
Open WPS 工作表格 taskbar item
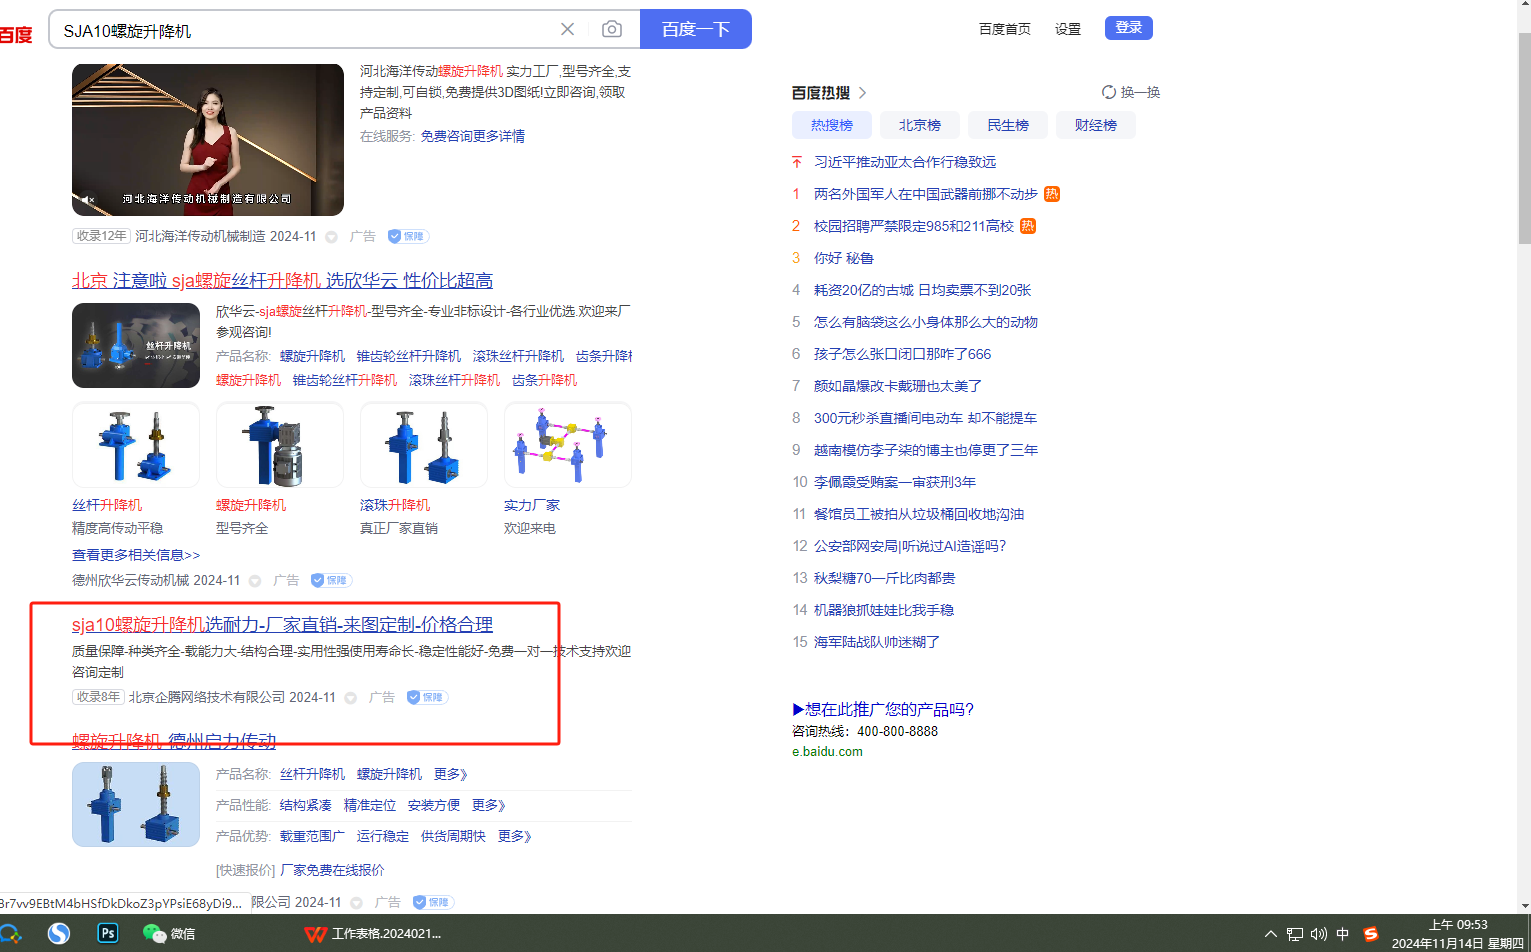coord(372,933)
